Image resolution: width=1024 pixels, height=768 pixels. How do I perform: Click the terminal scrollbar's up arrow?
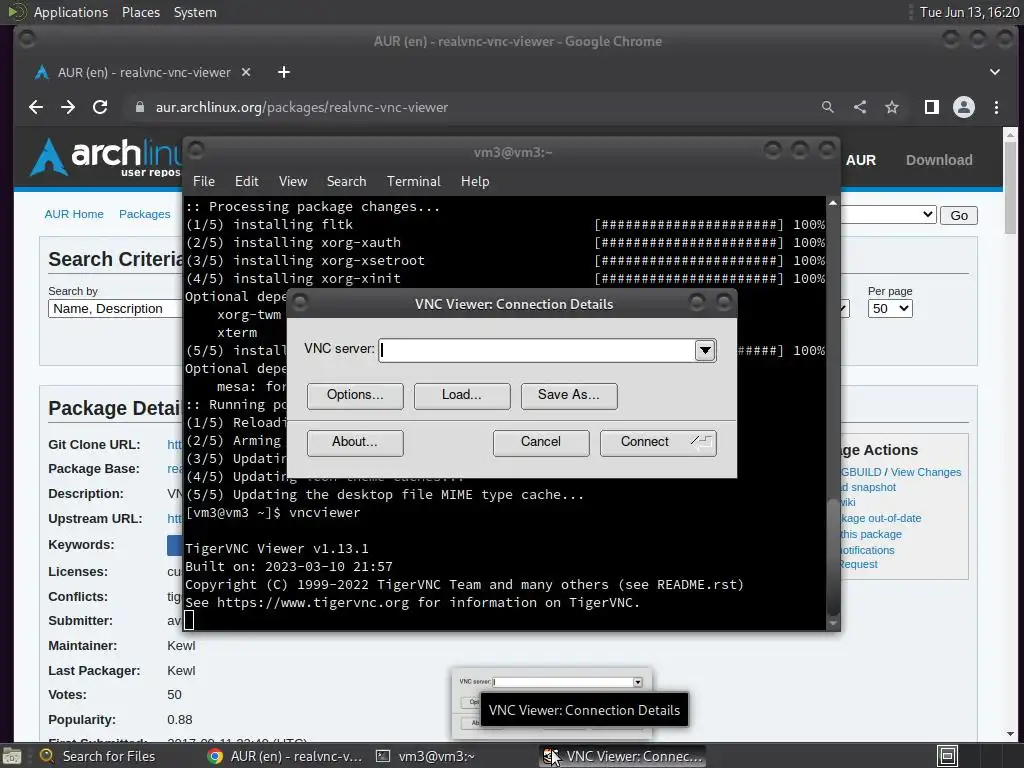[x=833, y=203]
